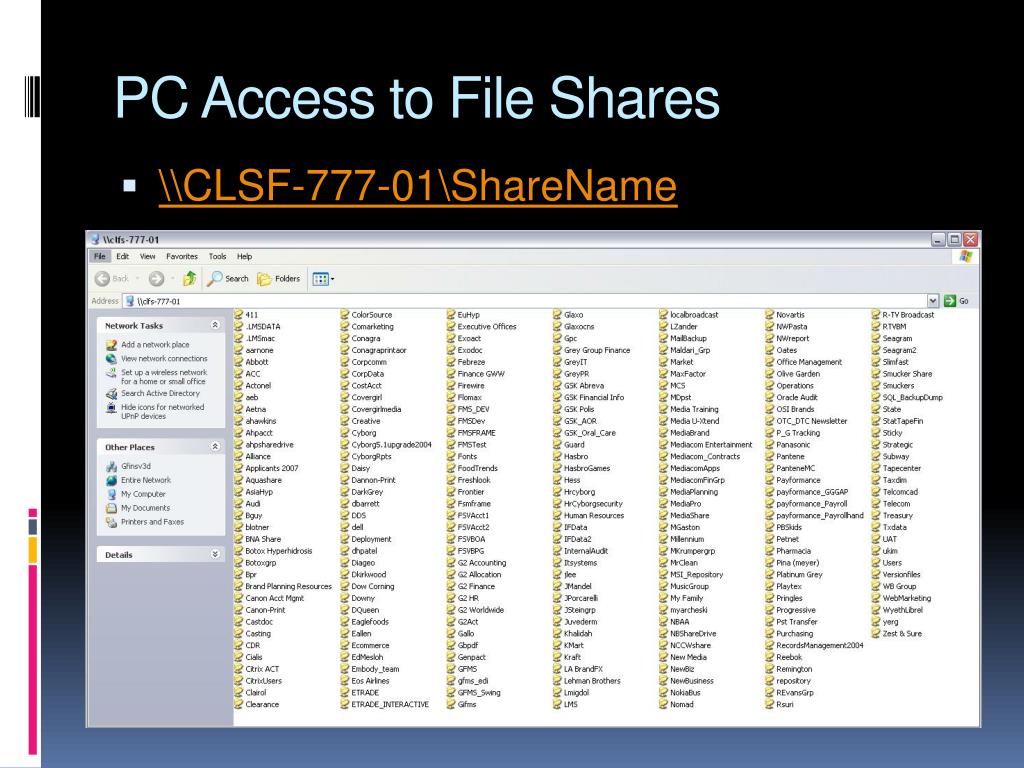Open Printers and Faxes link
1024x768 pixels.
tap(152, 522)
